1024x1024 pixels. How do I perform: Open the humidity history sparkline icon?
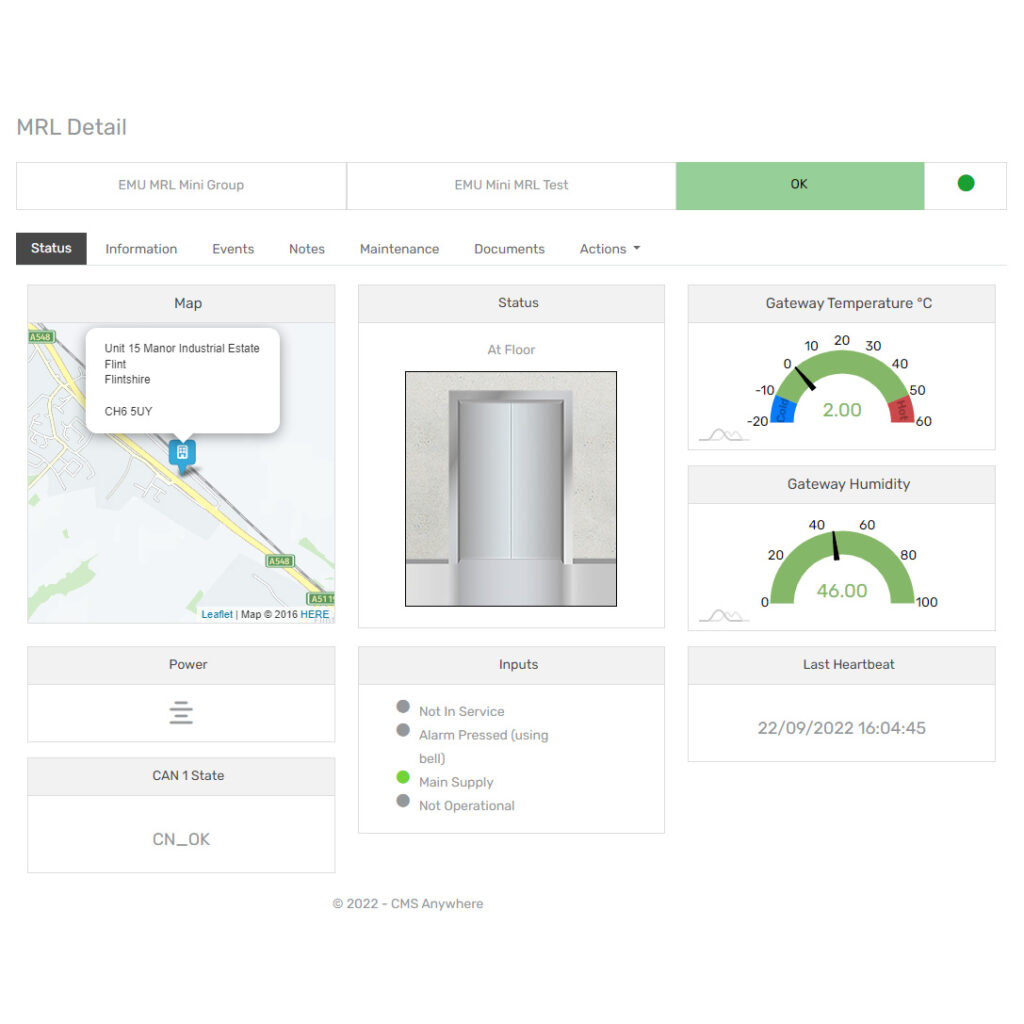click(723, 616)
